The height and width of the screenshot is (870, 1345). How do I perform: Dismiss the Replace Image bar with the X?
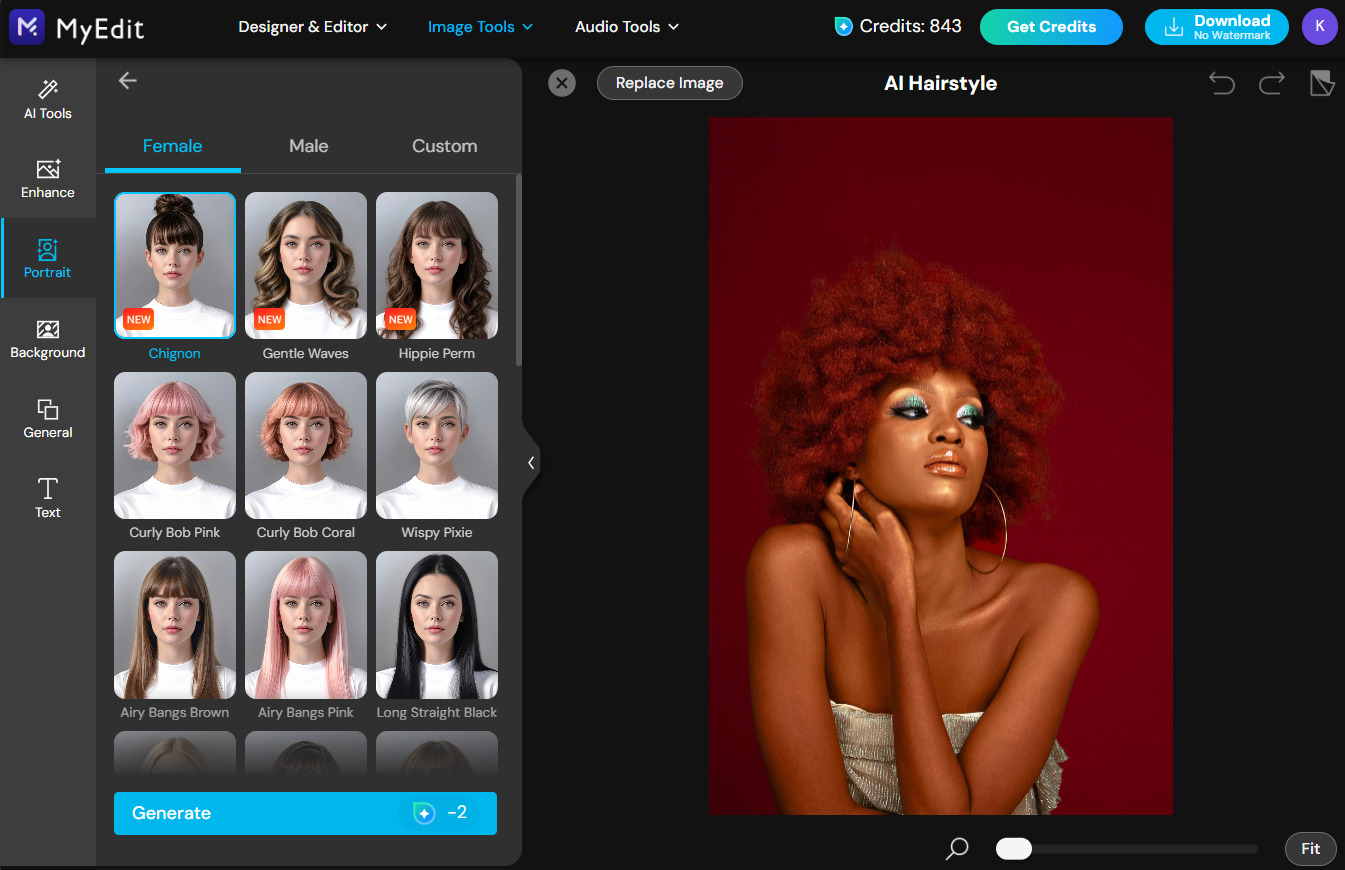click(561, 83)
